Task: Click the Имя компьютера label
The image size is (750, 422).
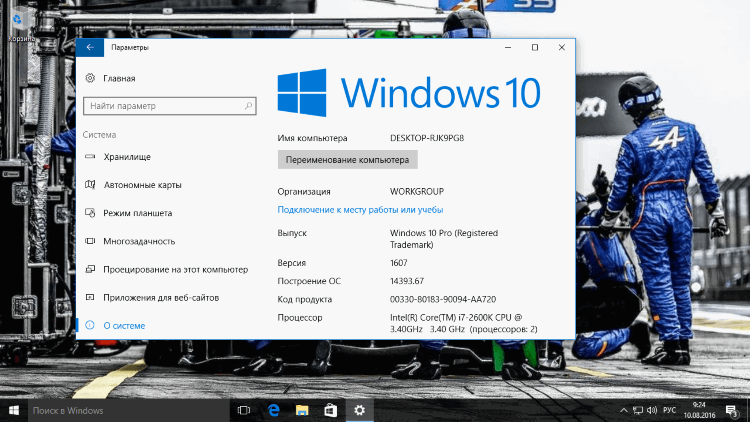Action: coord(312,138)
